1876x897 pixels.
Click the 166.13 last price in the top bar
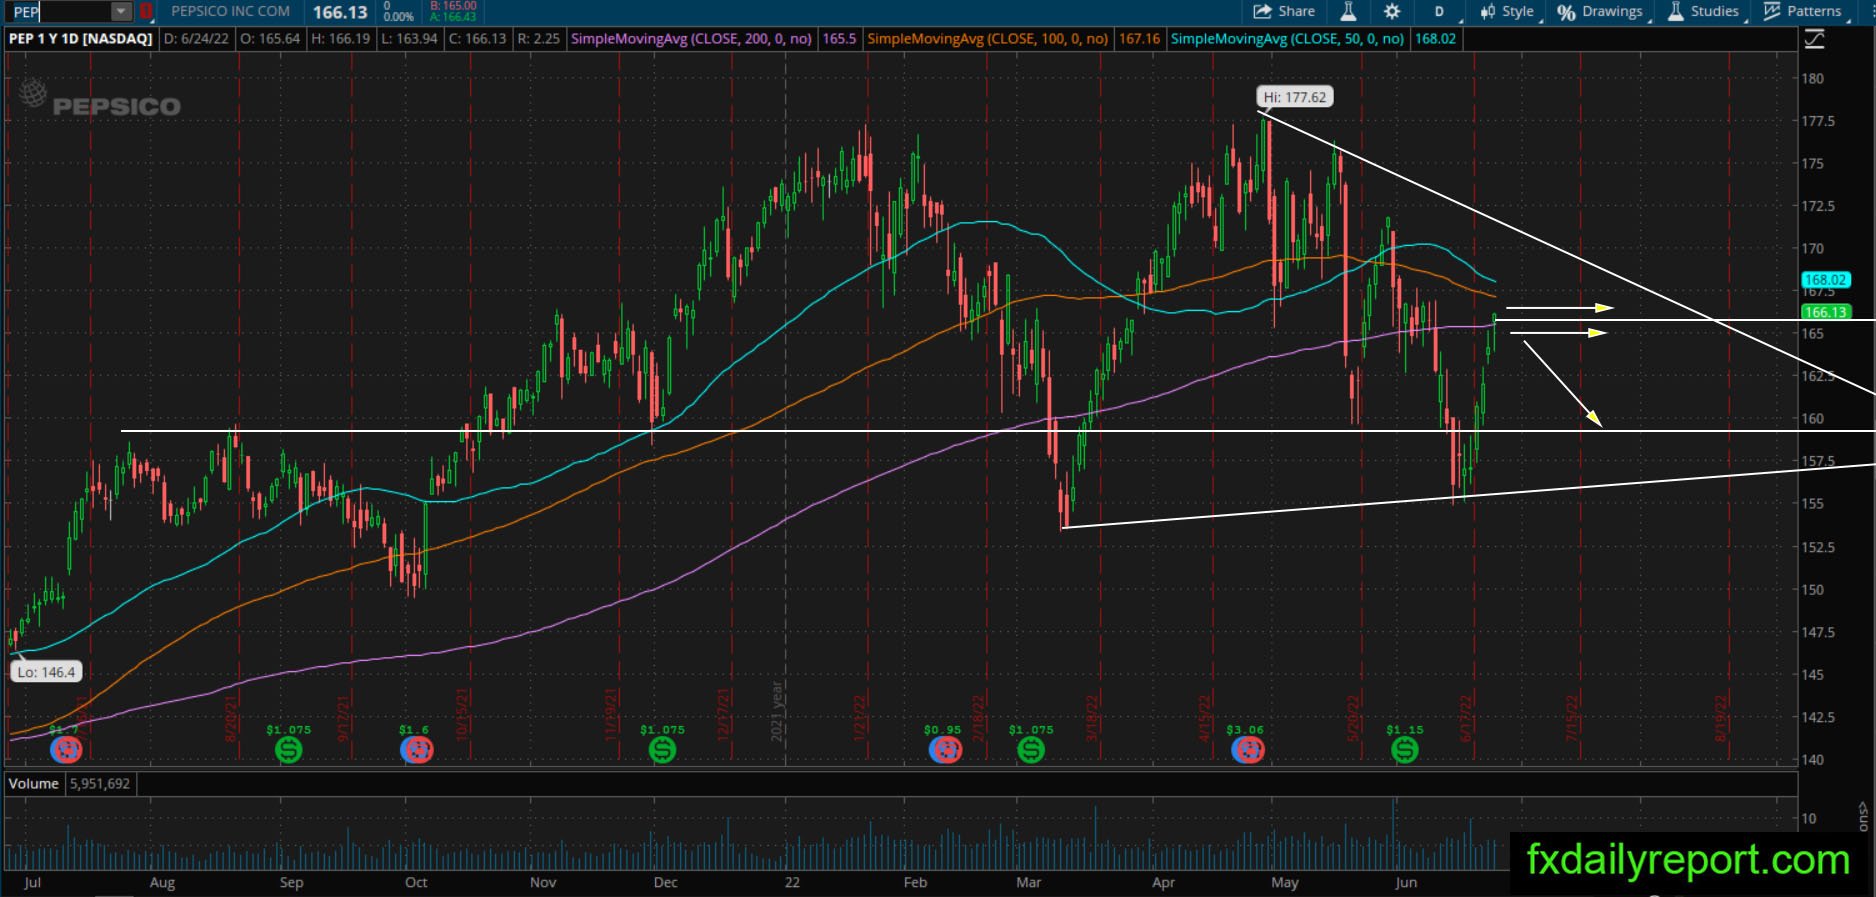pyautogui.click(x=340, y=12)
